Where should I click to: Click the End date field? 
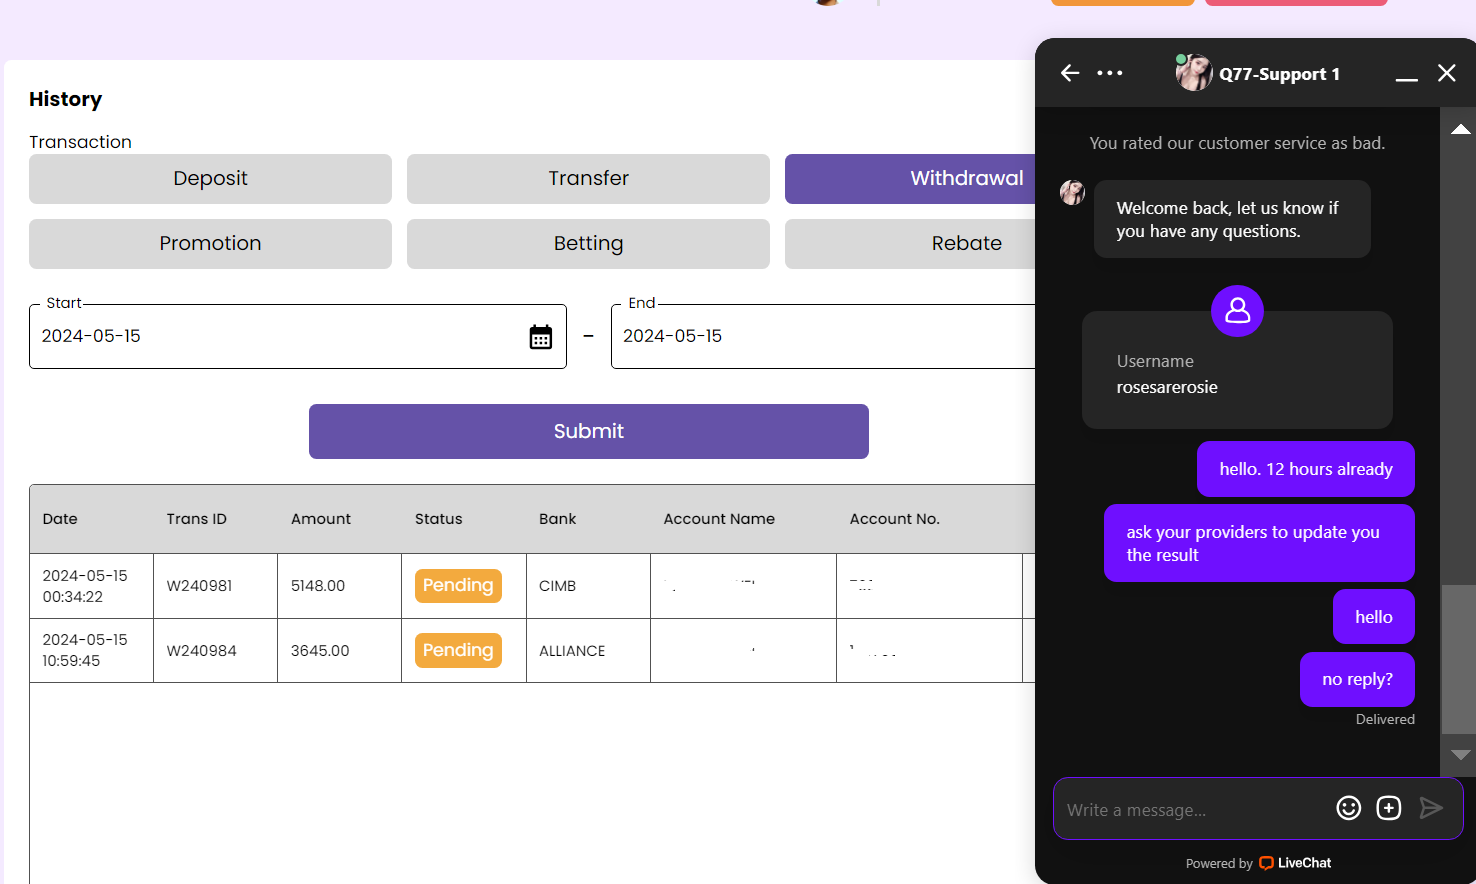point(820,337)
